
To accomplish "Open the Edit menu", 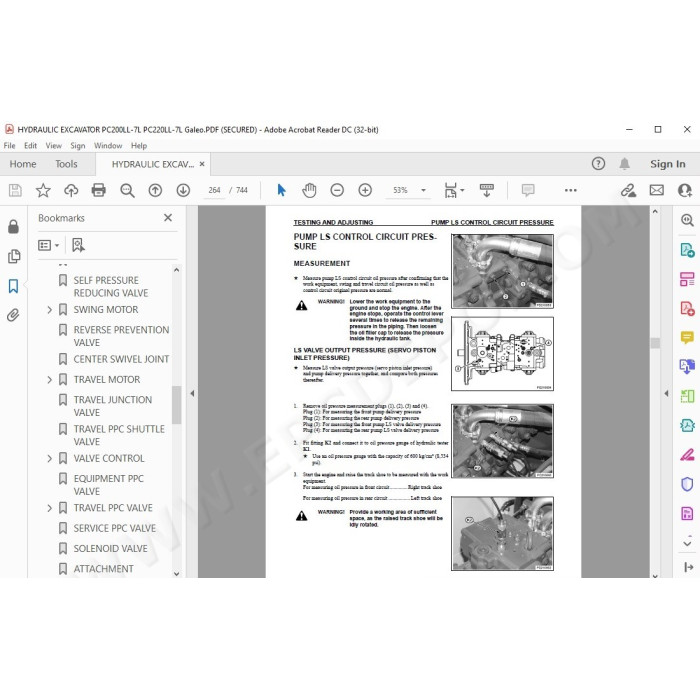I will coord(30,146).
